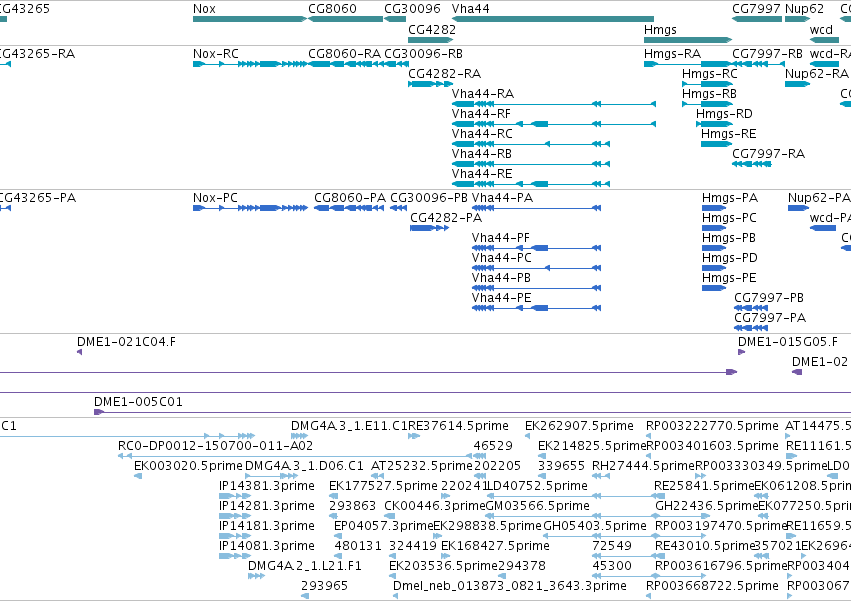Select the Vha44-PA protein label

pos(503,198)
